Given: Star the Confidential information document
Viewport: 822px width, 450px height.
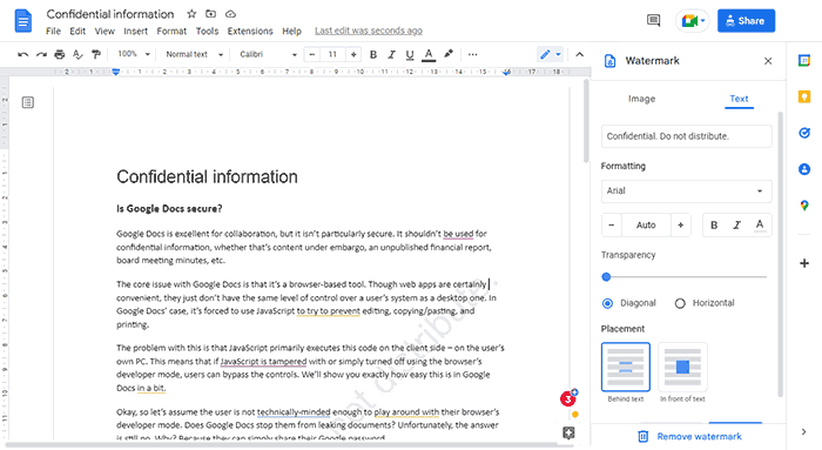Looking at the screenshot, I should click(x=192, y=14).
